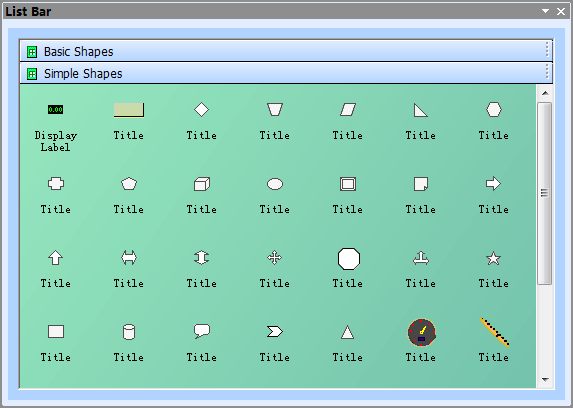Pick the diamond shape icon
The height and width of the screenshot is (408, 573).
[x=201, y=109]
